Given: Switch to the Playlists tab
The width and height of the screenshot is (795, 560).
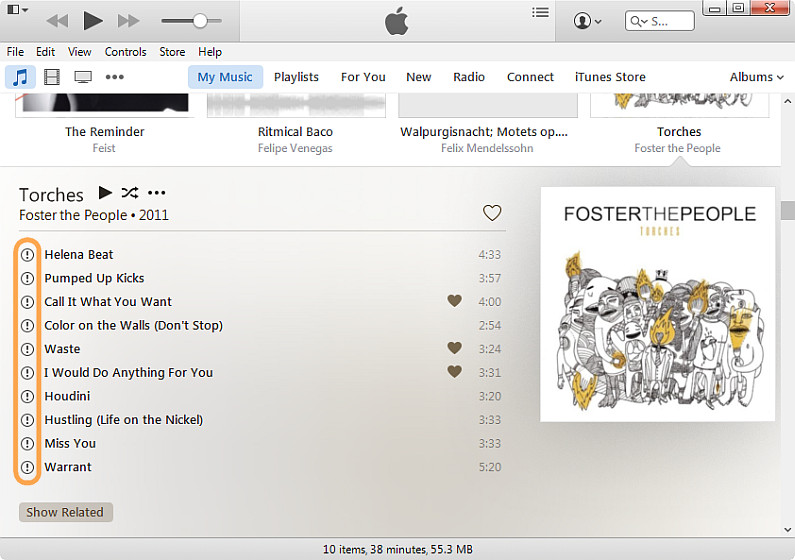Looking at the screenshot, I should [x=296, y=77].
